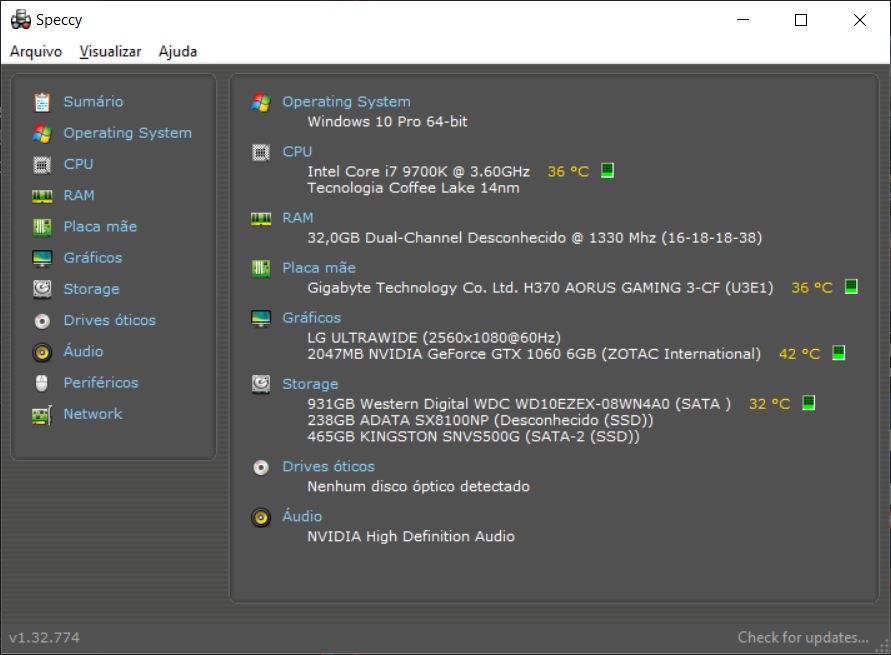The image size is (891, 655).
Task: Click the RAM icon in summary panel
Action: pos(261,219)
